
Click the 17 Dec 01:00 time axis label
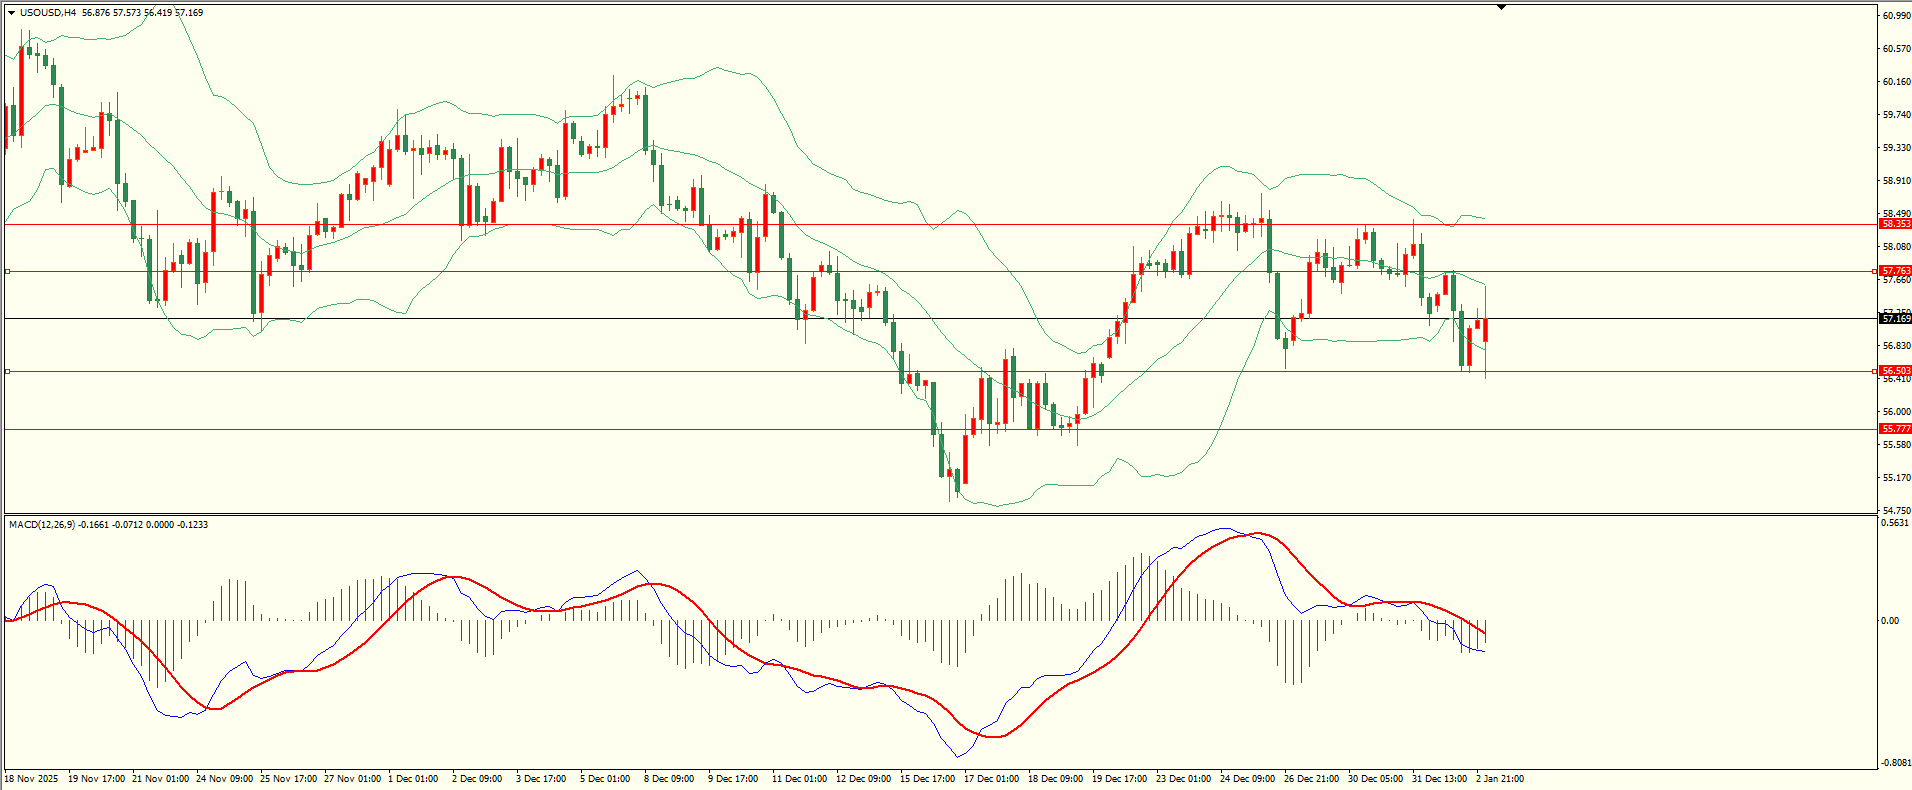991,779
